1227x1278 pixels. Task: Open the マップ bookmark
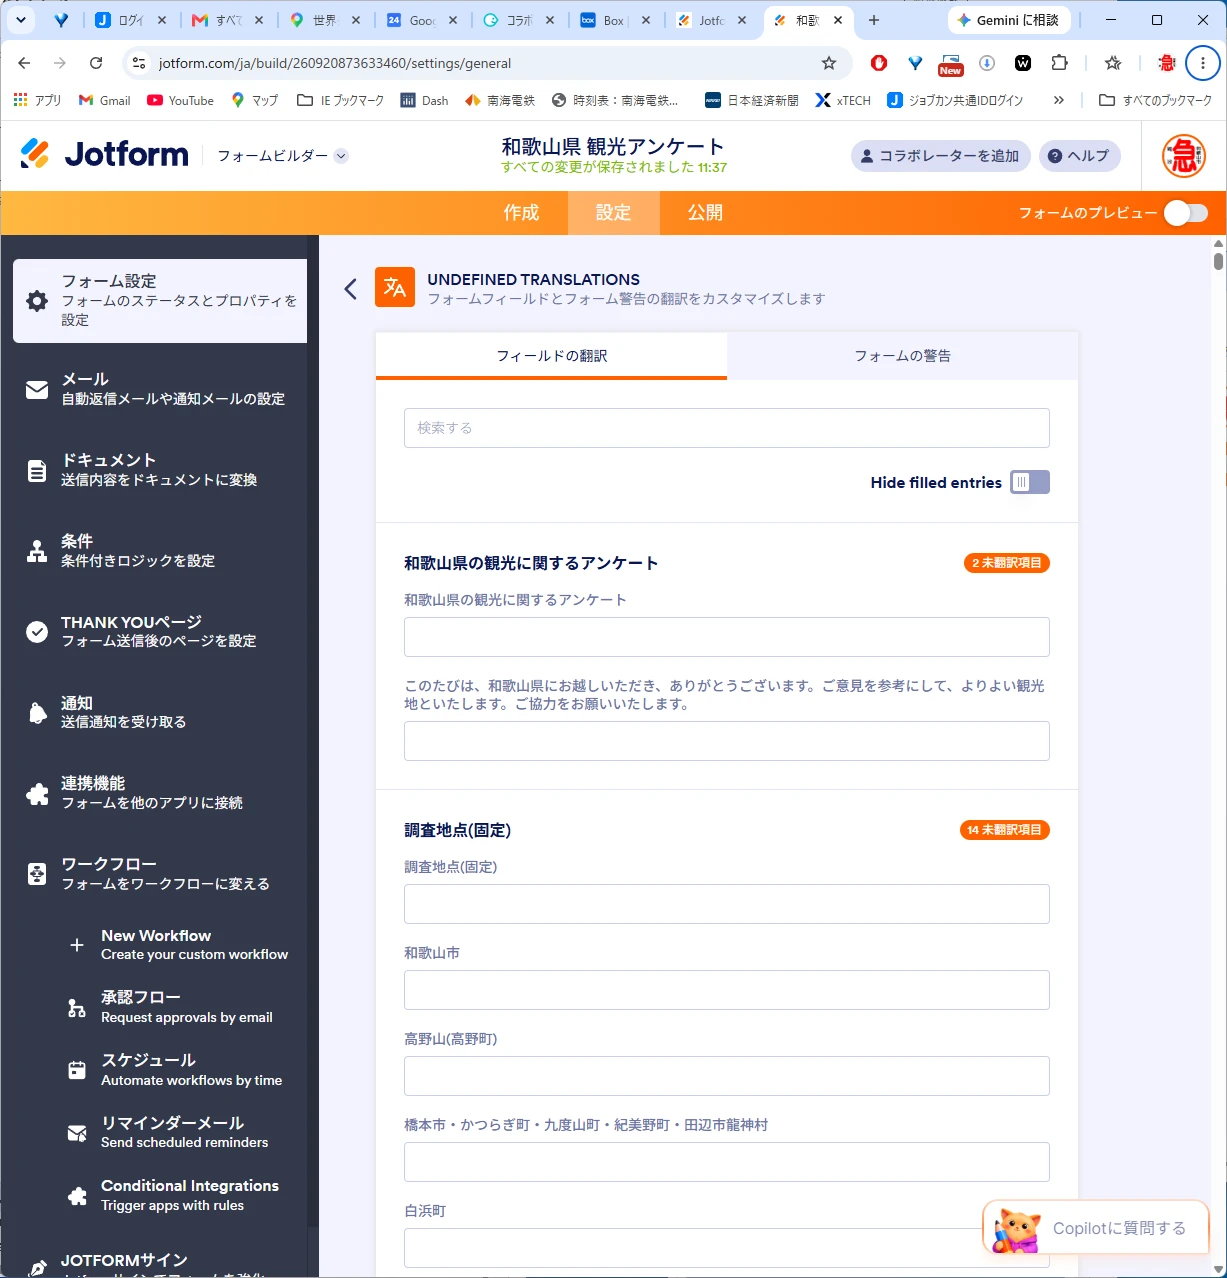pyautogui.click(x=254, y=100)
